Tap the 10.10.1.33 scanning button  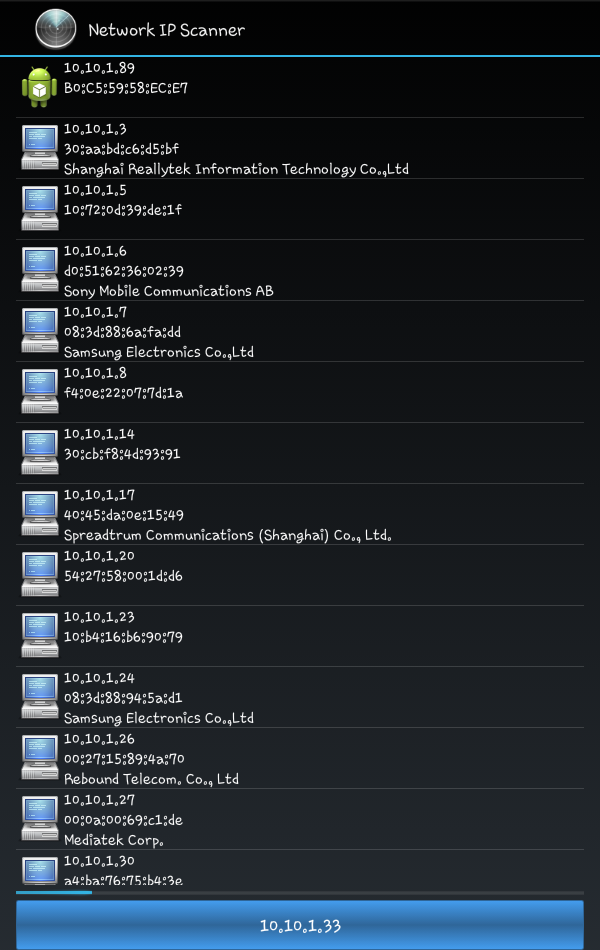(x=300, y=925)
